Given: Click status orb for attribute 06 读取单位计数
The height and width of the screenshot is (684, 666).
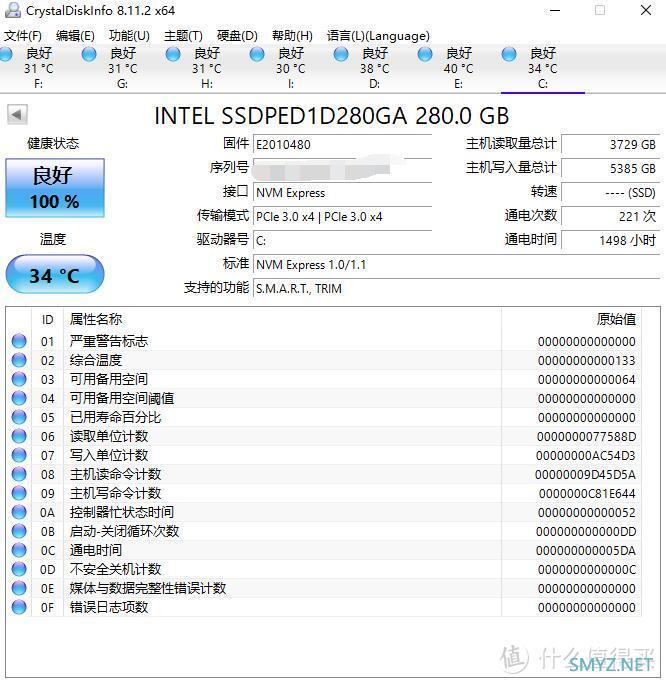Looking at the screenshot, I should pos(19,436).
